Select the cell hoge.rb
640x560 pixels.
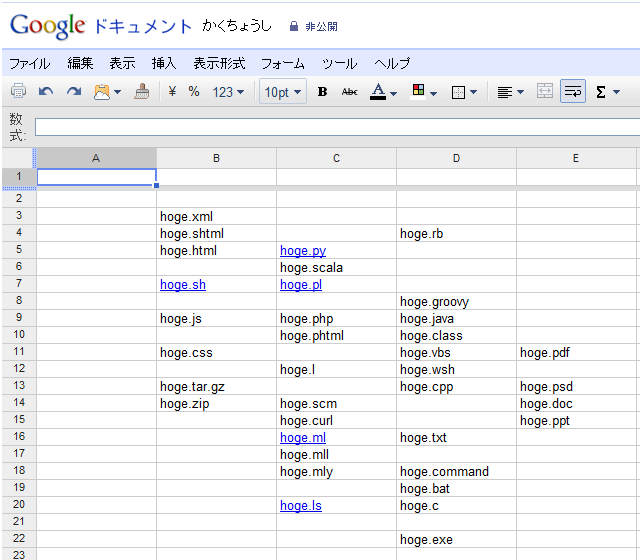pos(456,233)
